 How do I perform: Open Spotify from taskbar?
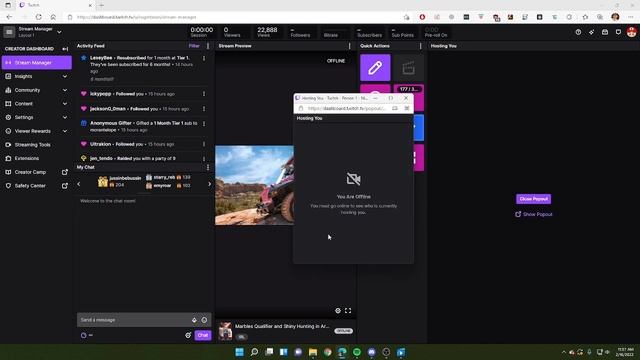(x=357, y=352)
